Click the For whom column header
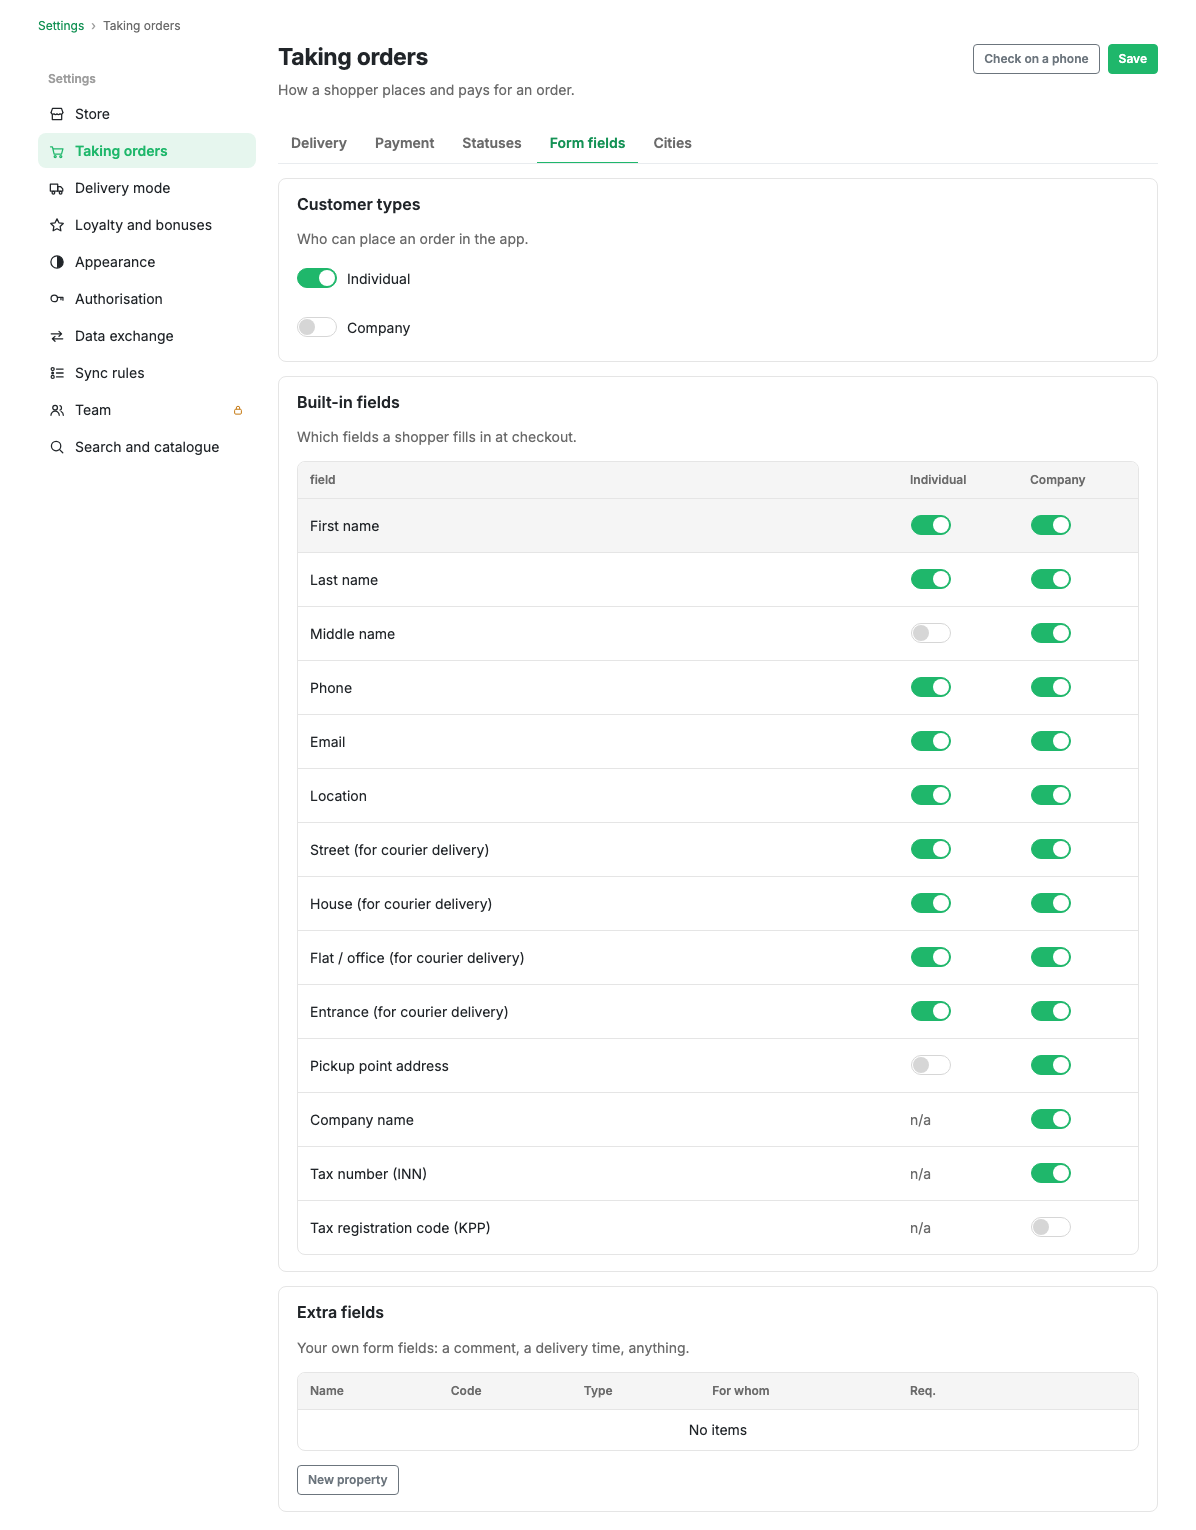 [x=741, y=1391]
